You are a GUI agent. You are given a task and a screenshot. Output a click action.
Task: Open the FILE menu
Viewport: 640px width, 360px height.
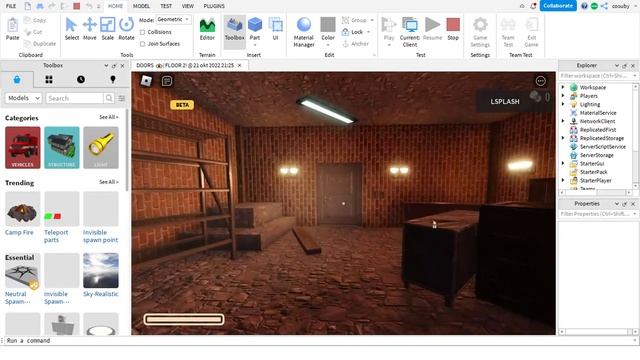click(x=11, y=6)
